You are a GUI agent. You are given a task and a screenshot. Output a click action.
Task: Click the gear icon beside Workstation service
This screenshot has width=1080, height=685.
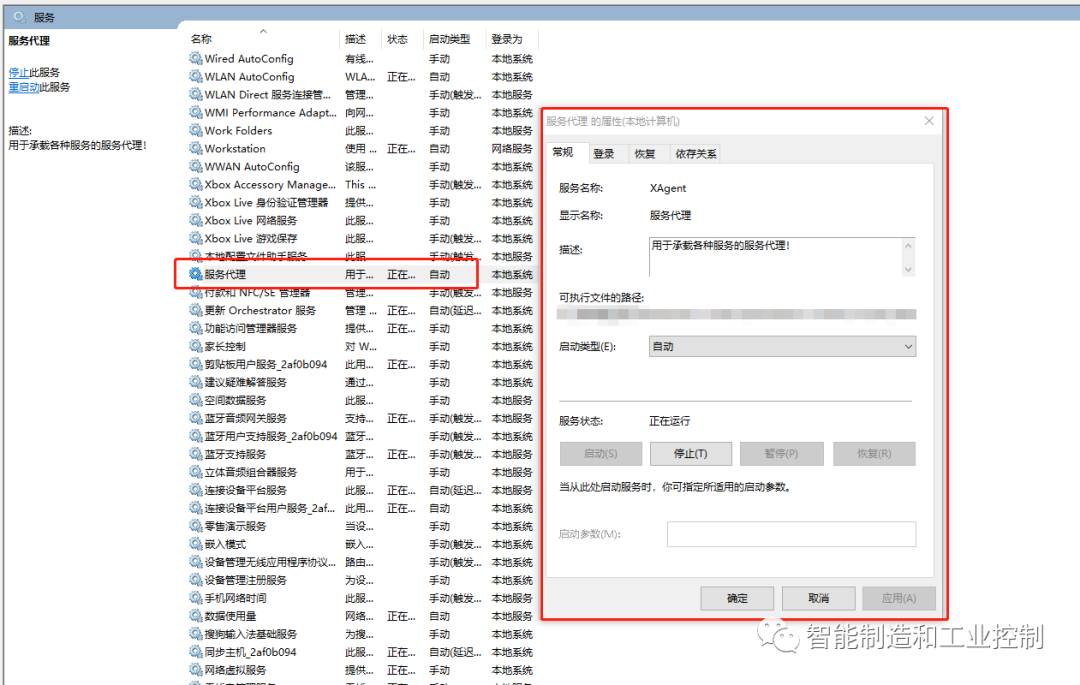point(195,149)
